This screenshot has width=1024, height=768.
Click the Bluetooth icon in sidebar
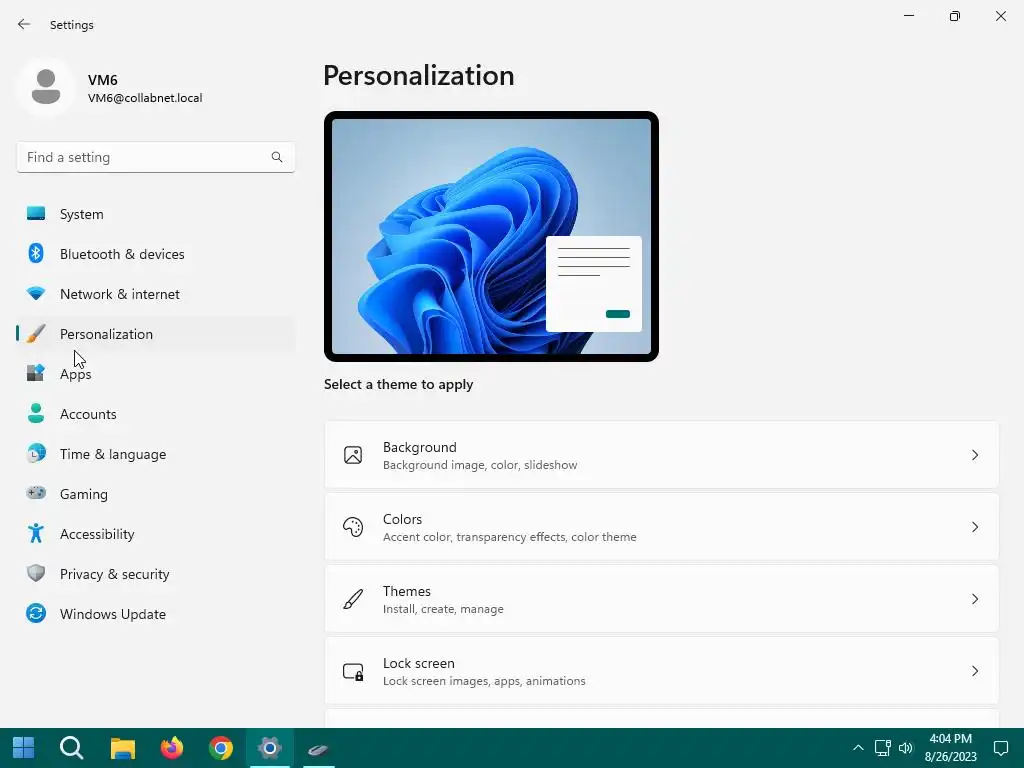point(36,253)
